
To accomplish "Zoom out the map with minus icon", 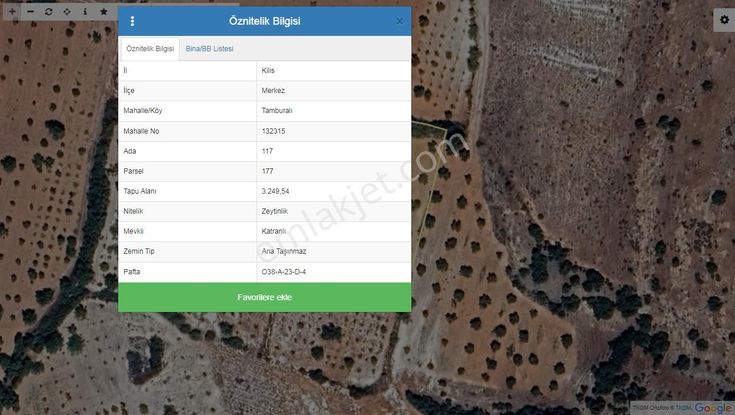I will pyautogui.click(x=30, y=11).
